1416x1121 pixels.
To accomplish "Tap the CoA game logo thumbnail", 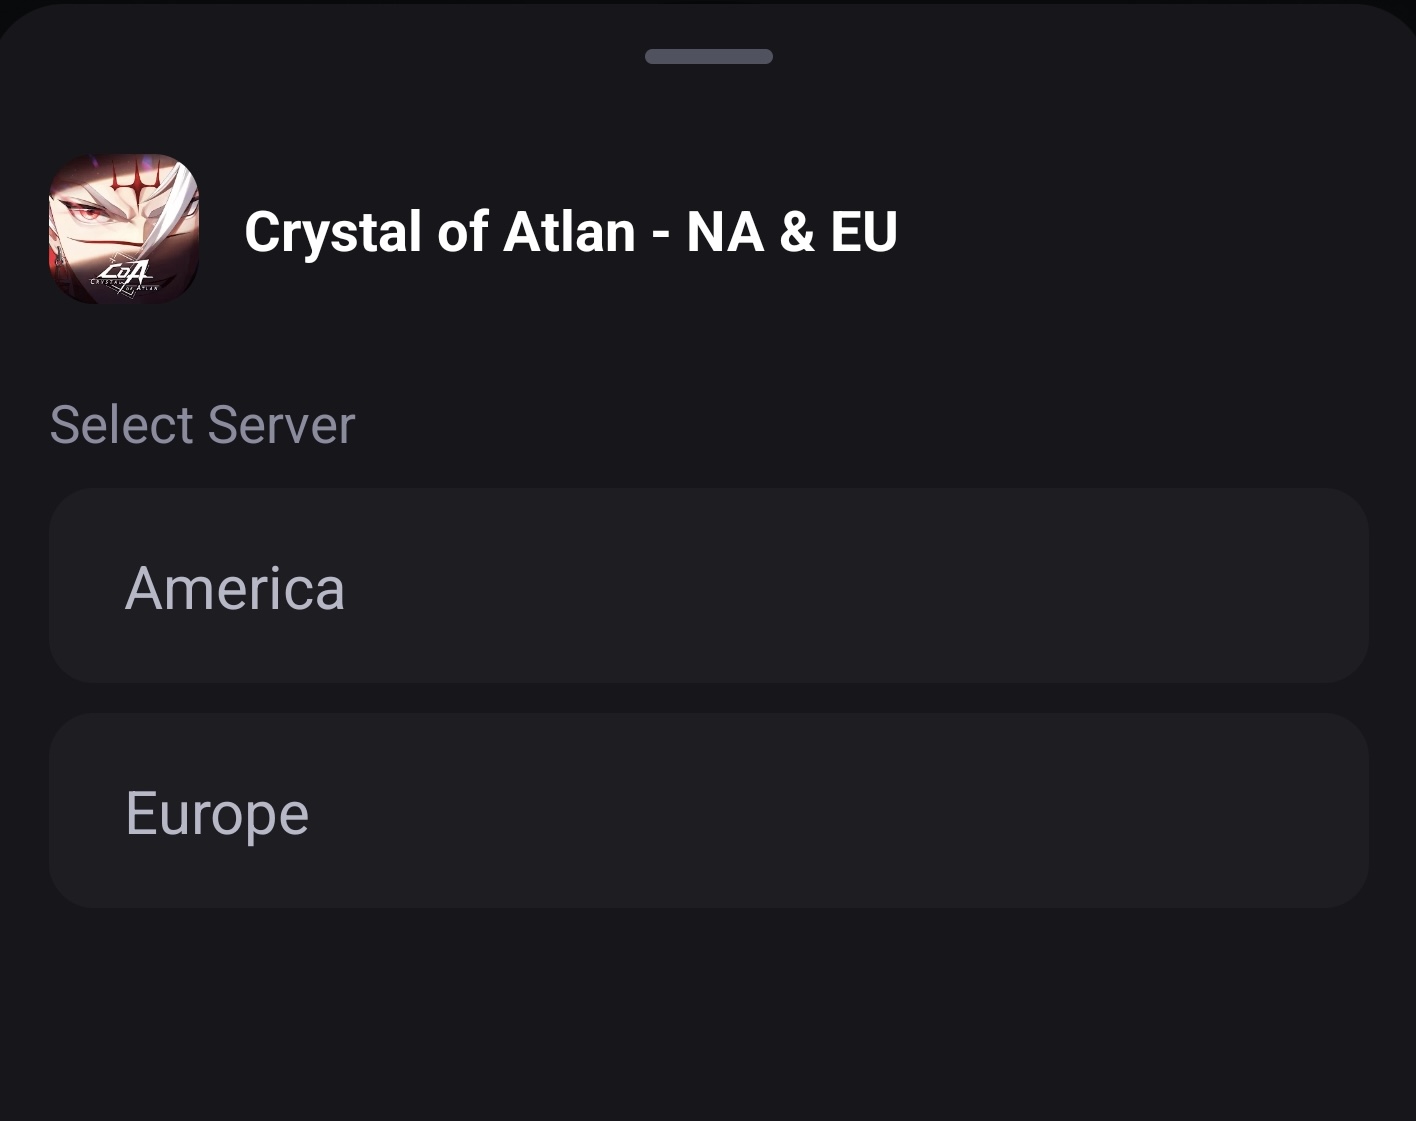I will point(124,229).
